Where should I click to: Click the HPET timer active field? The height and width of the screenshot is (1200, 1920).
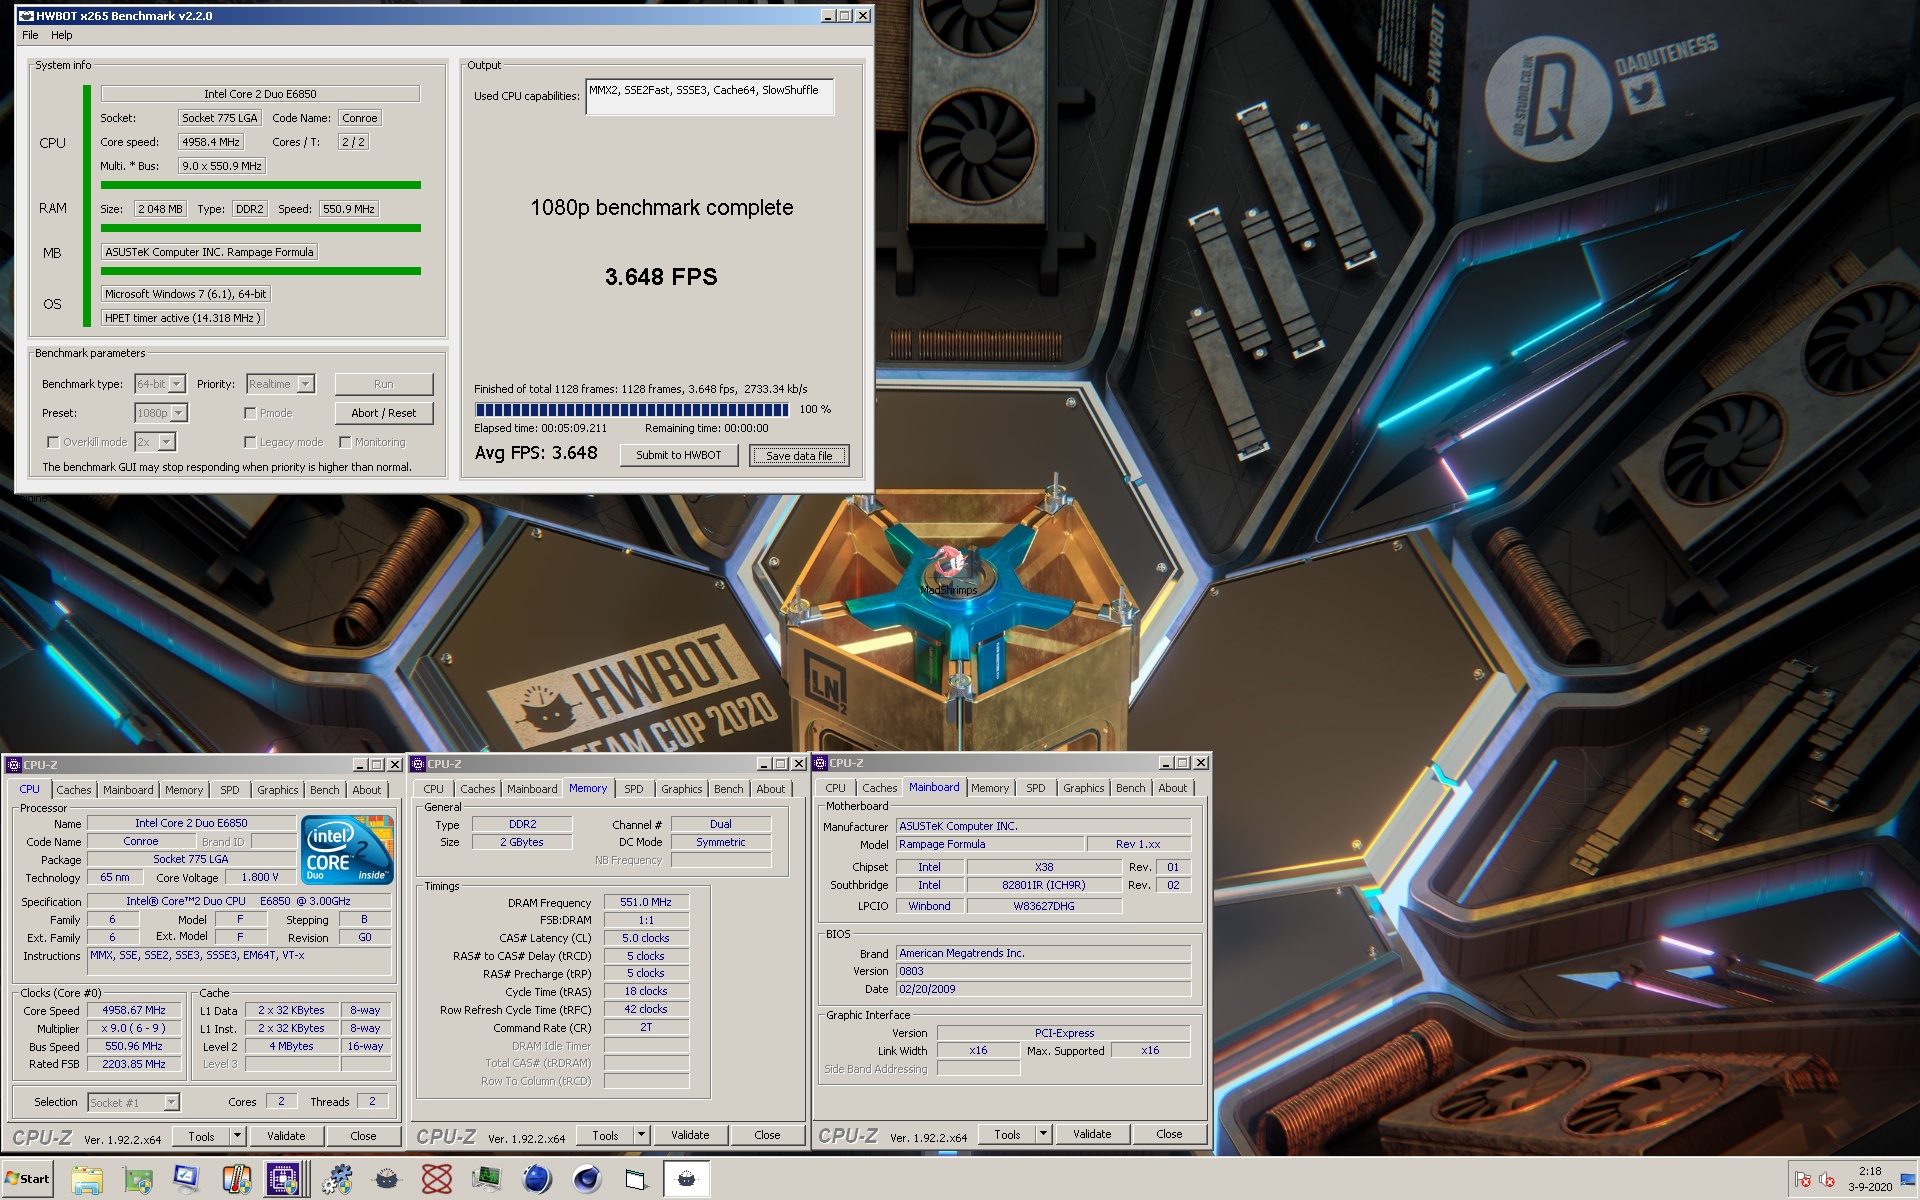tap(183, 318)
